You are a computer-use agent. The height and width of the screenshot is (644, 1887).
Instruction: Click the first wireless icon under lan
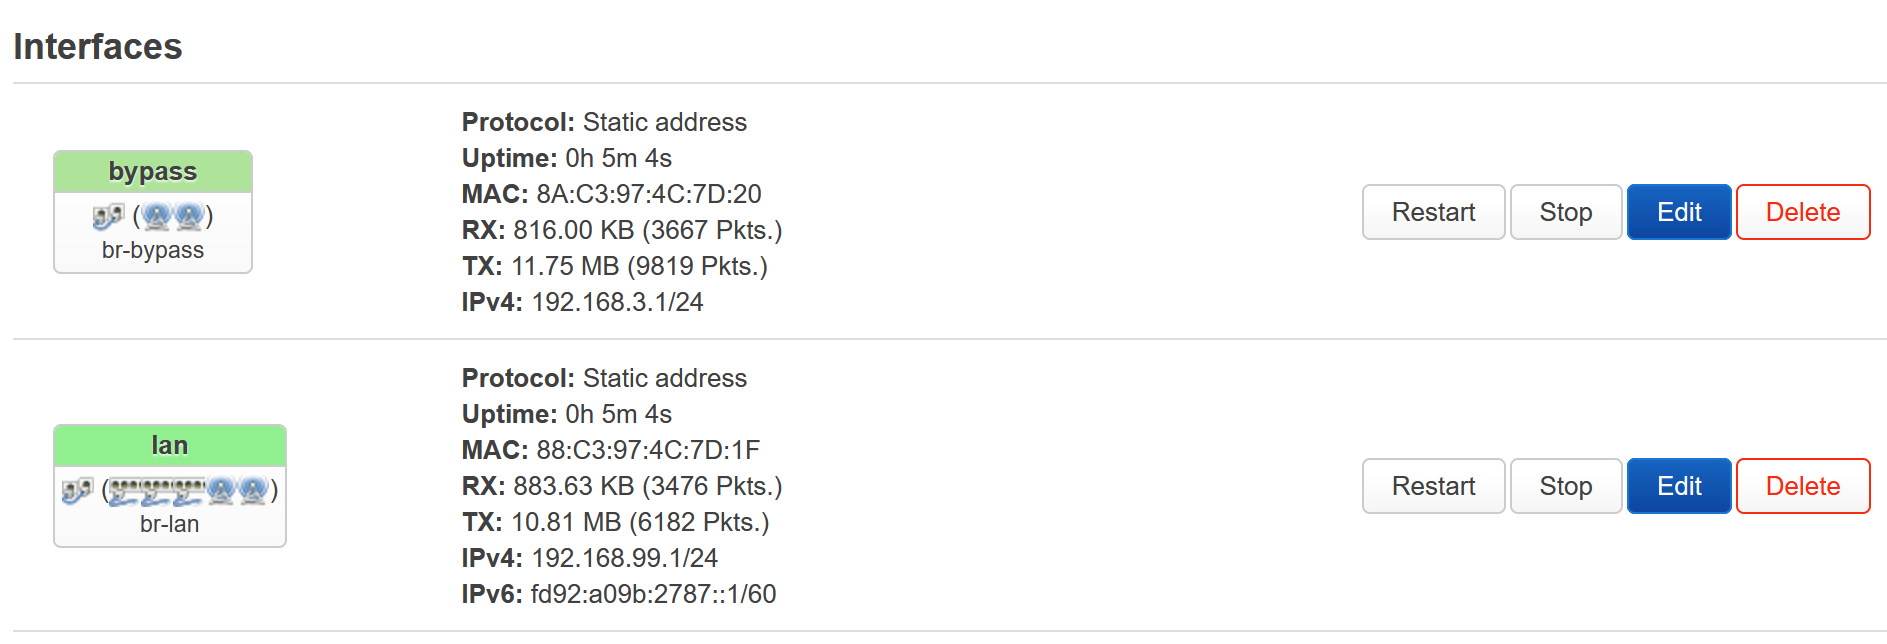point(221,490)
